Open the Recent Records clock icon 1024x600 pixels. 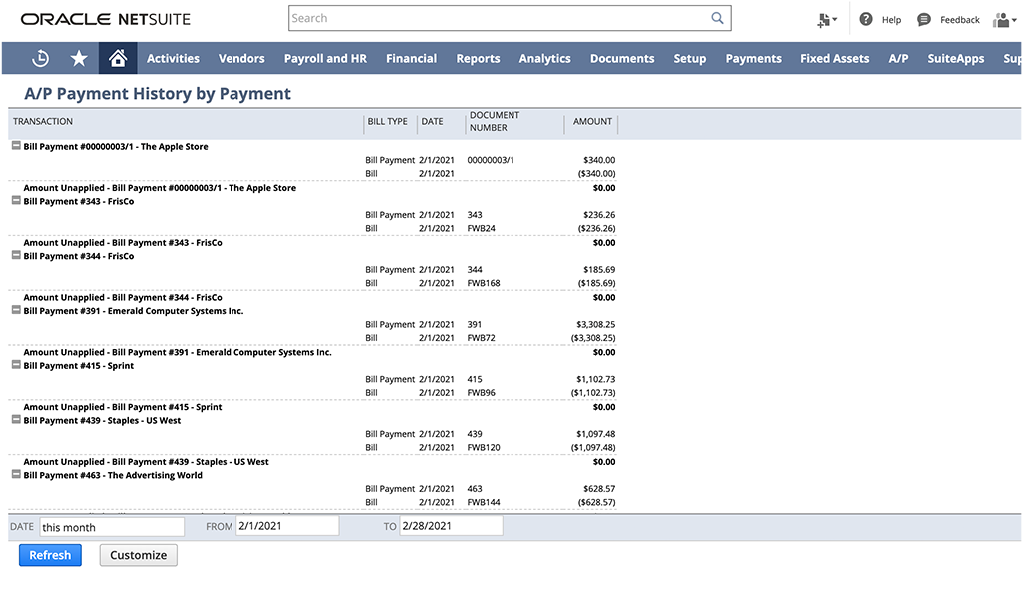(x=39, y=58)
